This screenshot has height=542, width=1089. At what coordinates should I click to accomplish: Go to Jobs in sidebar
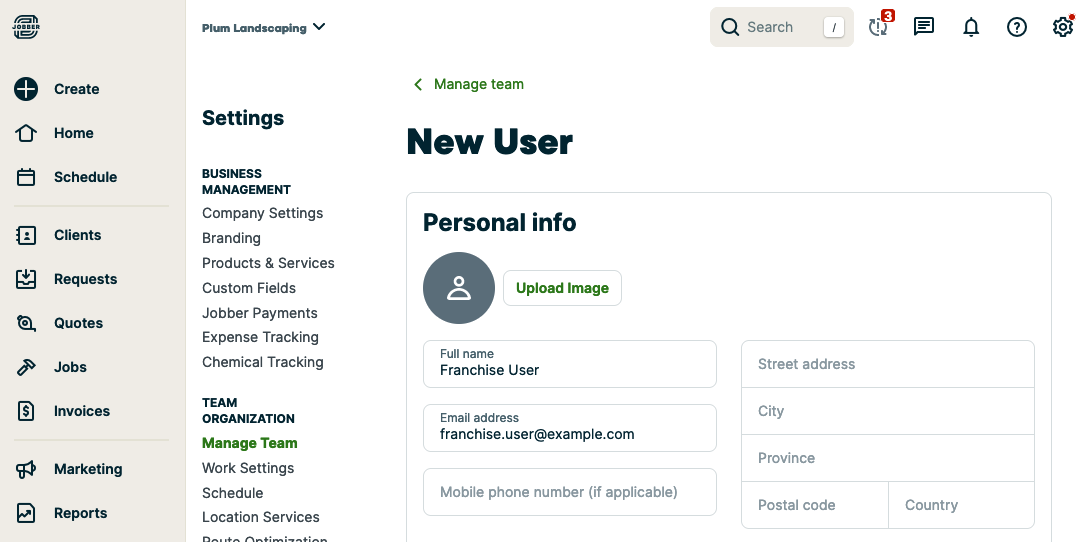point(70,367)
